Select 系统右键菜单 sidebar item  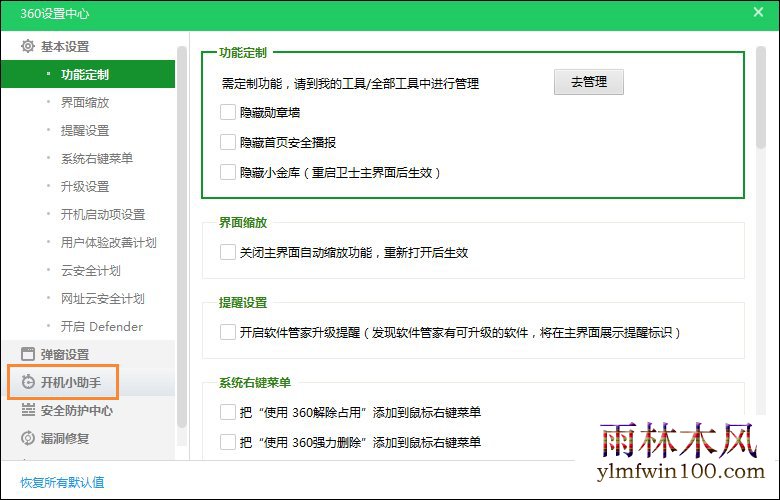tap(97, 158)
